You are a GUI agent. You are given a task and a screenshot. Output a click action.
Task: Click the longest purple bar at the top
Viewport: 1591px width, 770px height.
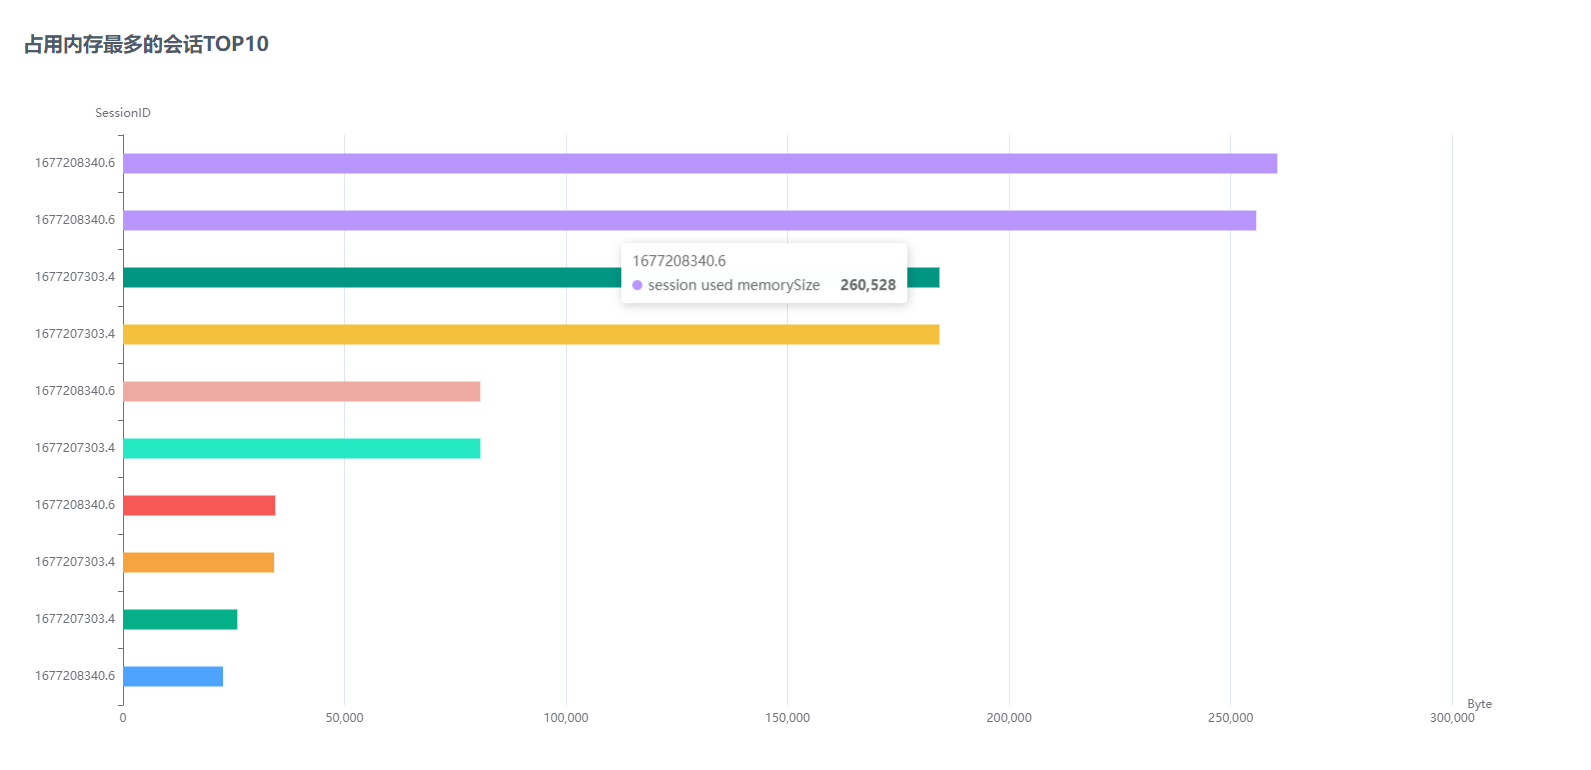pos(700,163)
